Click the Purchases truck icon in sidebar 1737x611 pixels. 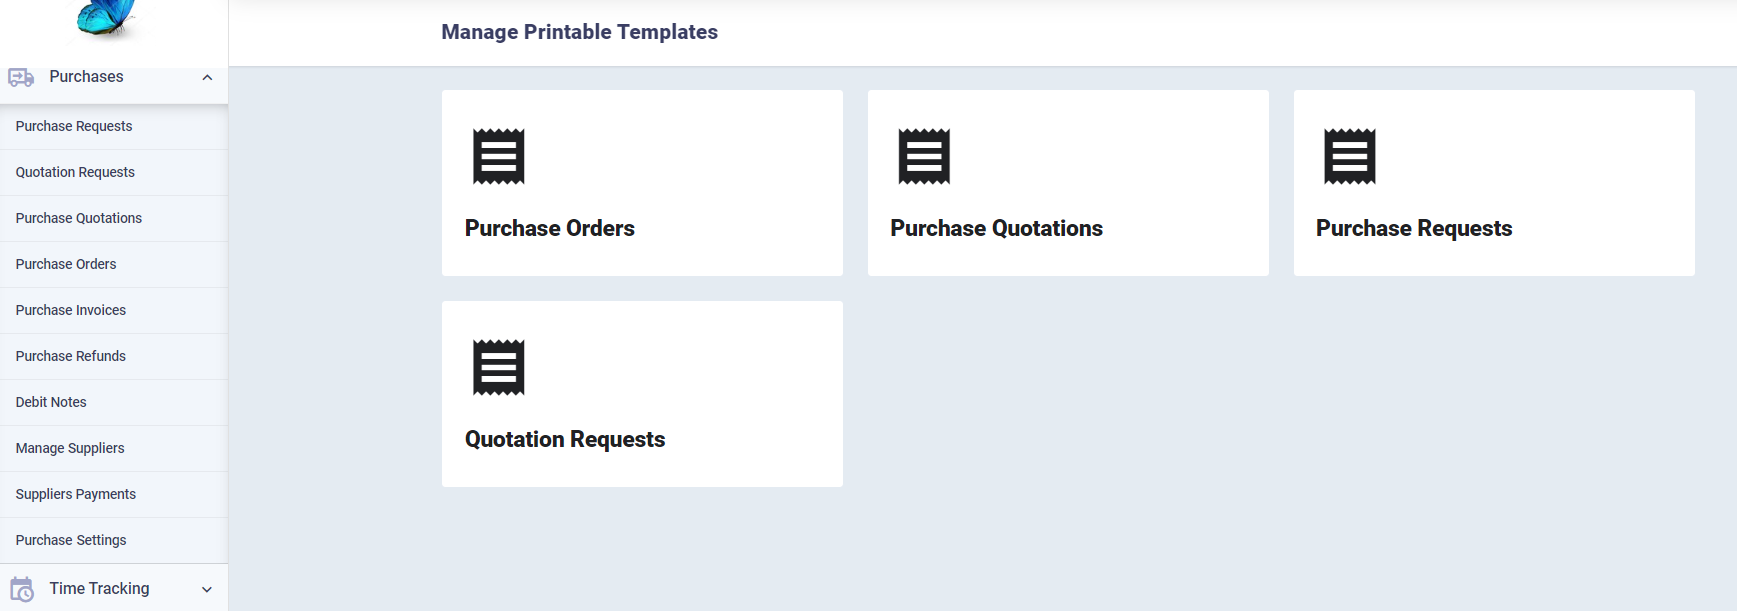click(21, 77)
